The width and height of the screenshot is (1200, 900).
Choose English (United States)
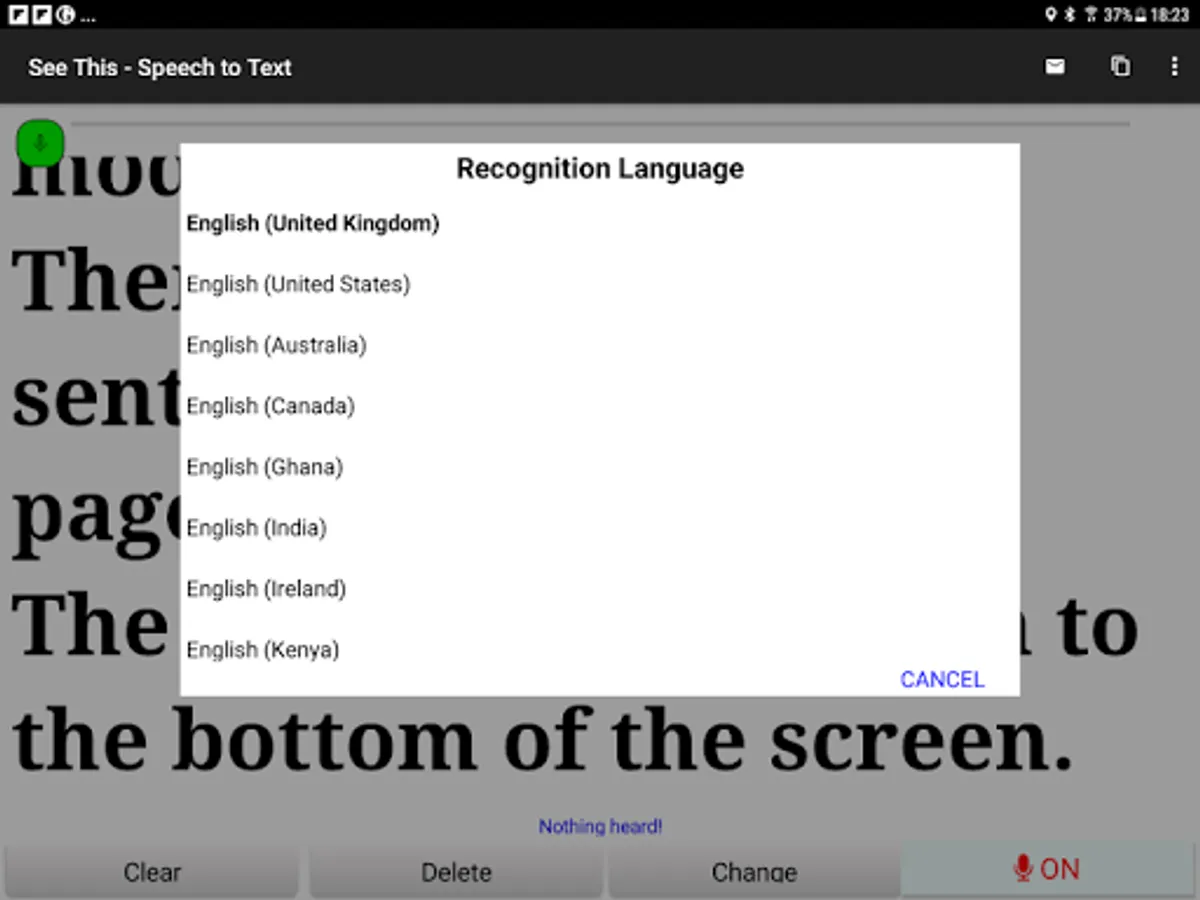tap(600, 284)
